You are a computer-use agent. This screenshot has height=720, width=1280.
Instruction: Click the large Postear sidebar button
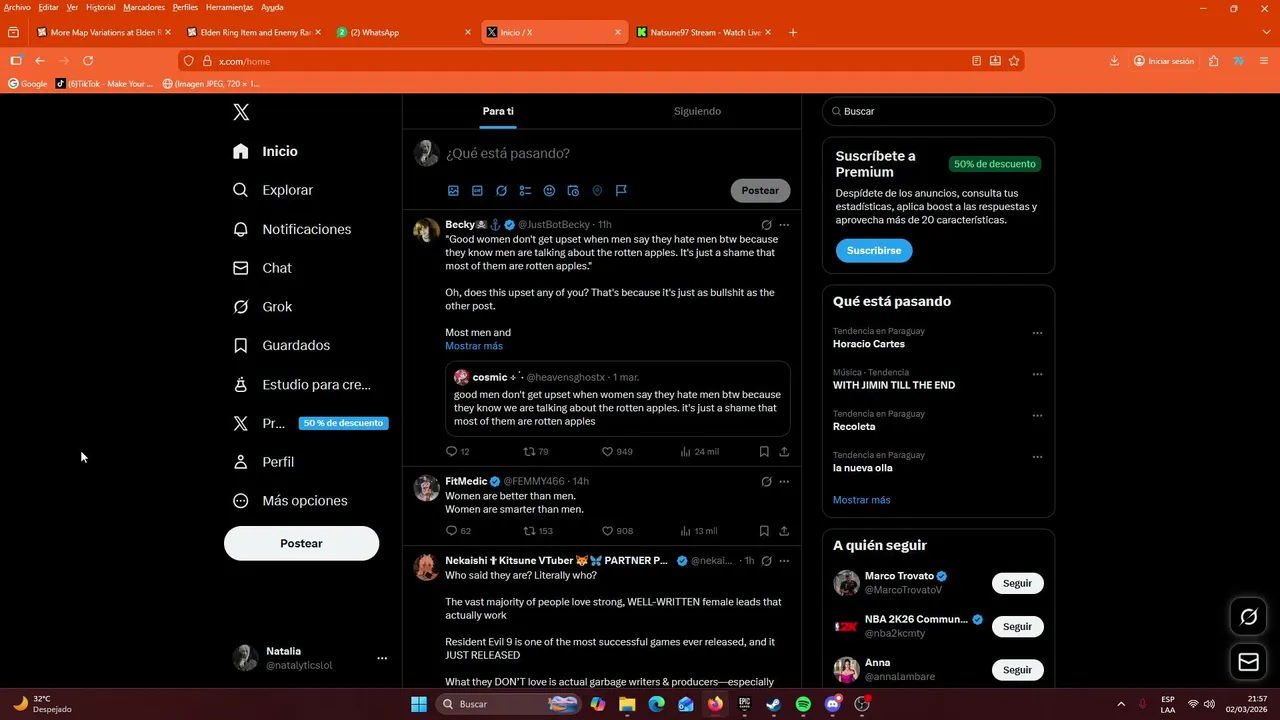(301, 543)
